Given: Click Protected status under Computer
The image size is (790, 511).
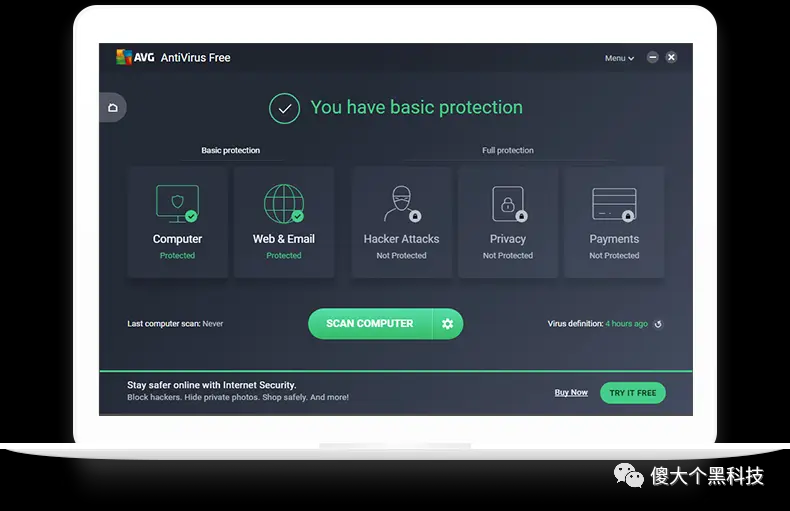Looking at the screenshot, I should pyautogui.click(x=177, y=256).
